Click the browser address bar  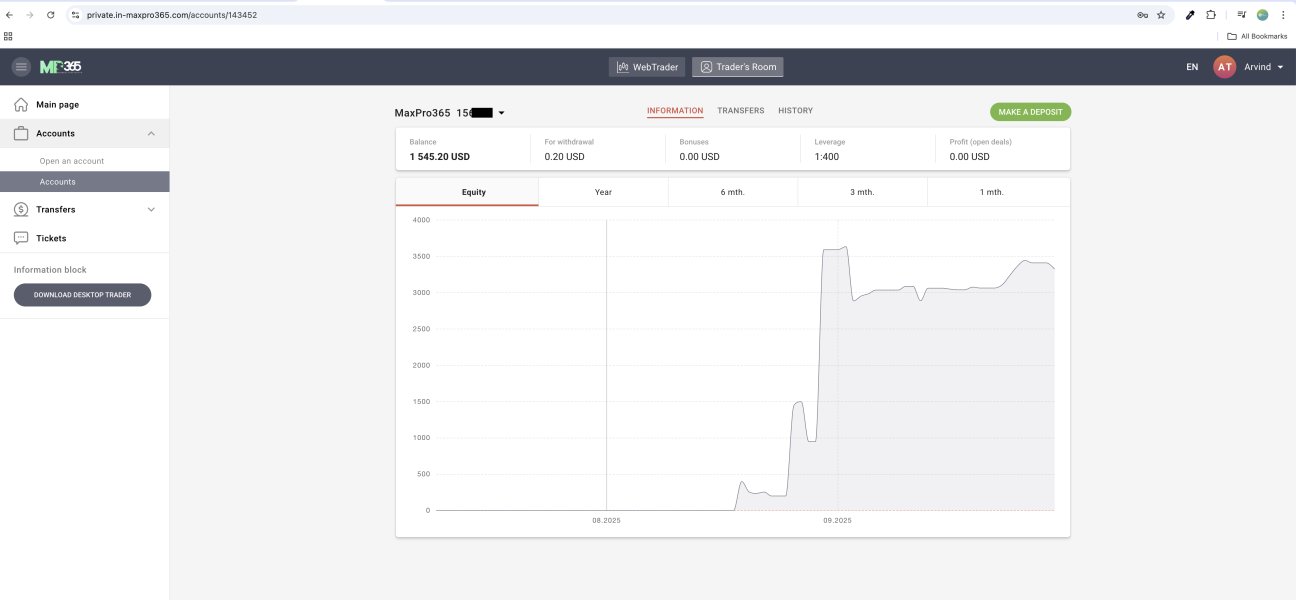[x=600, y=15]
